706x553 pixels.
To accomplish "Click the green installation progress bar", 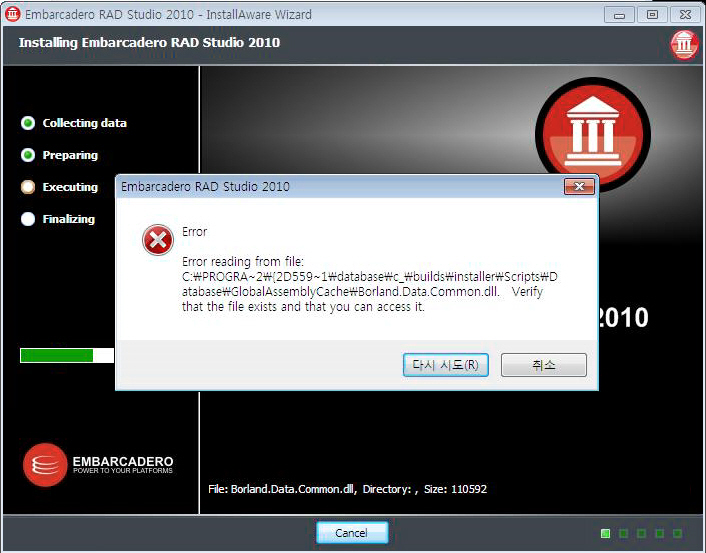I will (57, 355).
